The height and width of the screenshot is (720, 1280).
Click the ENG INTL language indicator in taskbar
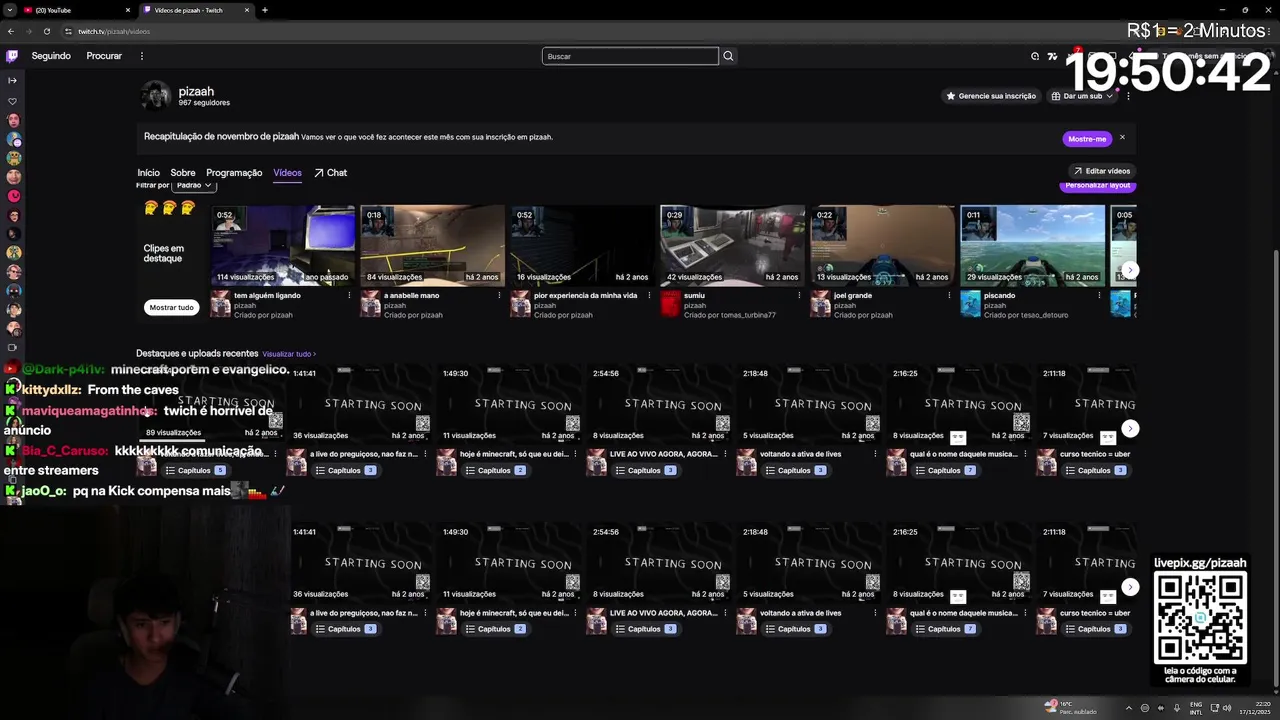coord(1196,708)
